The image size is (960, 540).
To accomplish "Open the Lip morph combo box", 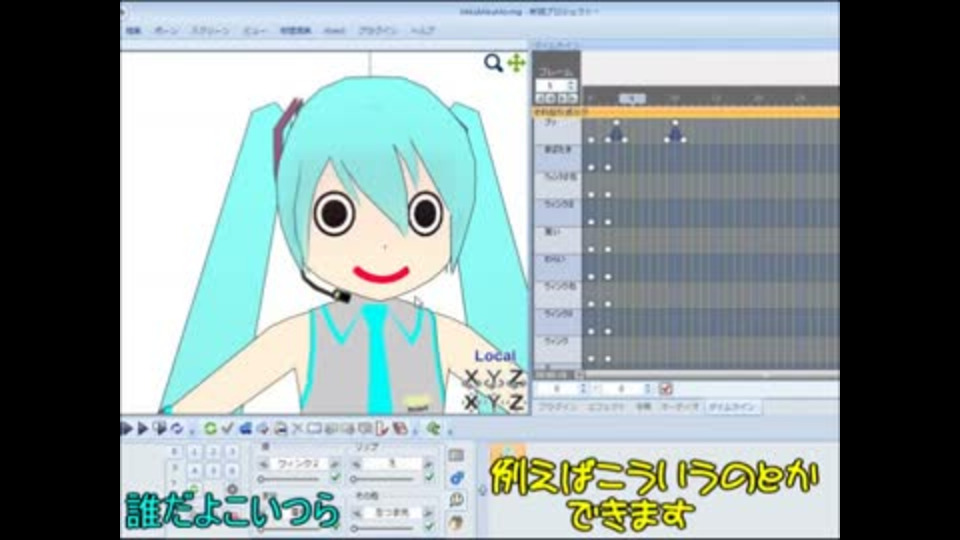I will pos(393,463).
